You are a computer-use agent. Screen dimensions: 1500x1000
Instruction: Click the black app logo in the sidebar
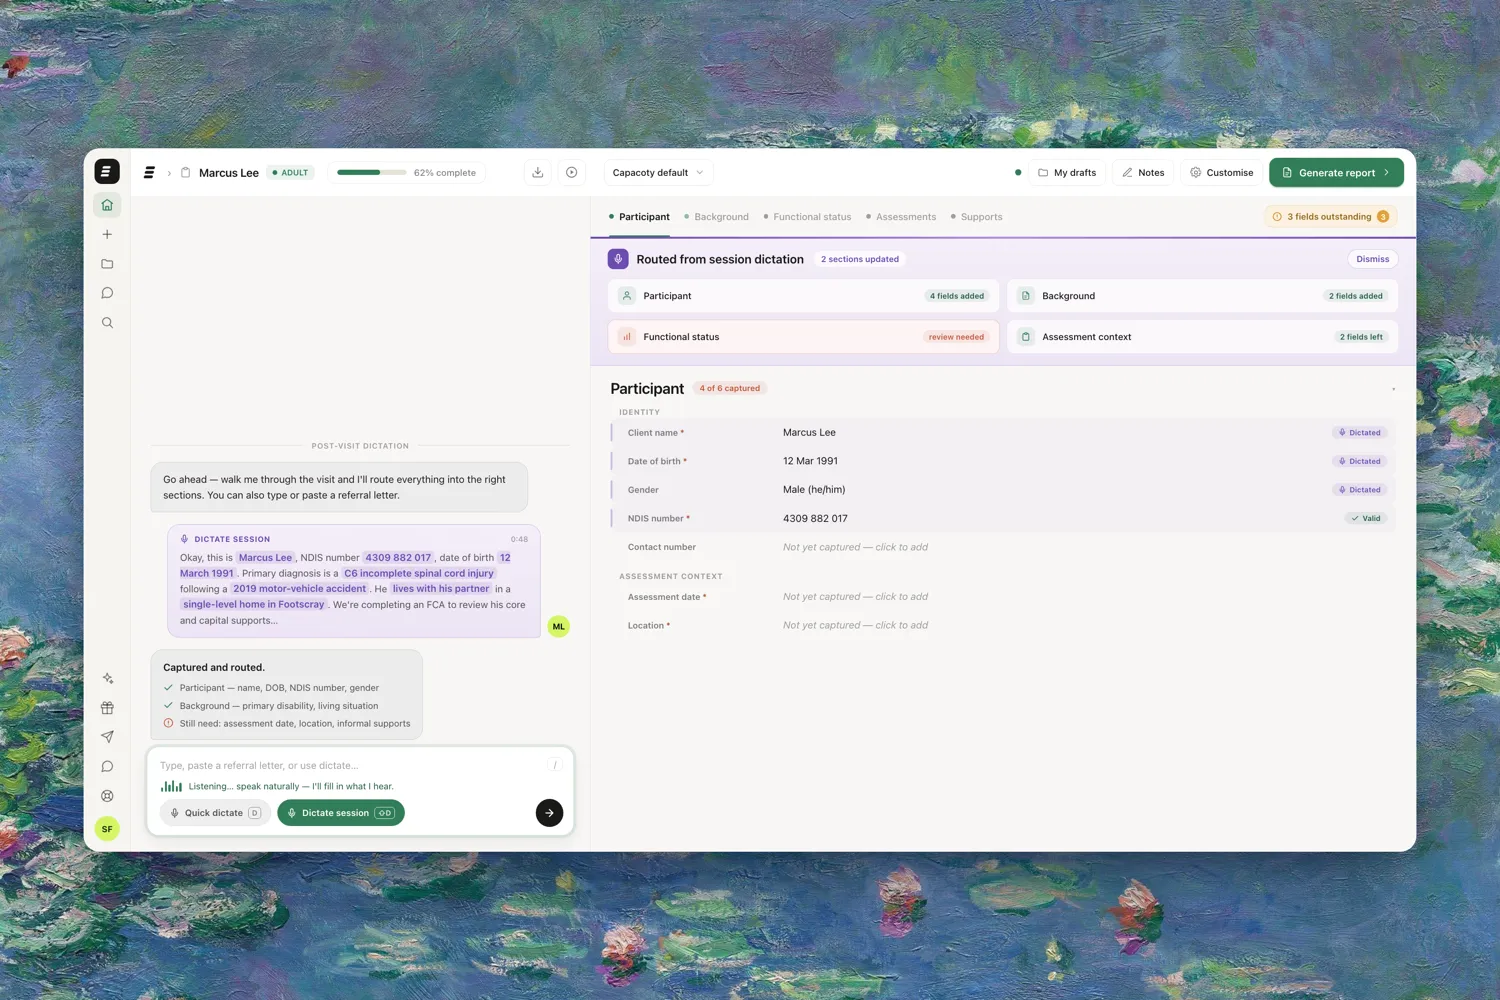pos(107,171)
